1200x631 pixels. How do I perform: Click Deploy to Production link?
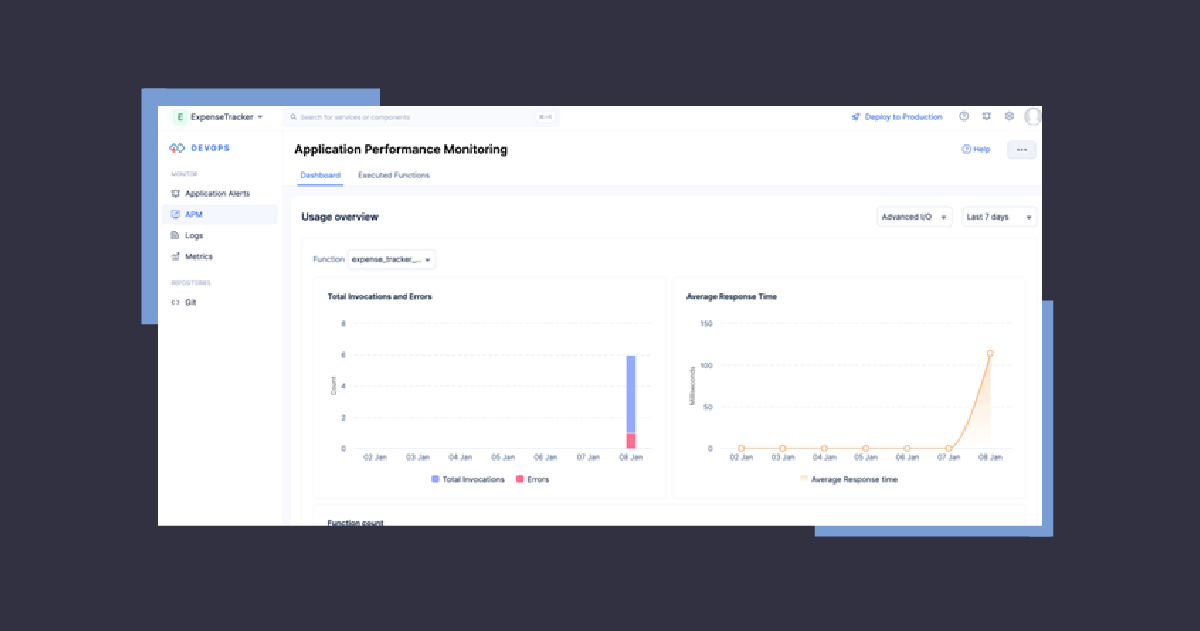click(897, 117)
